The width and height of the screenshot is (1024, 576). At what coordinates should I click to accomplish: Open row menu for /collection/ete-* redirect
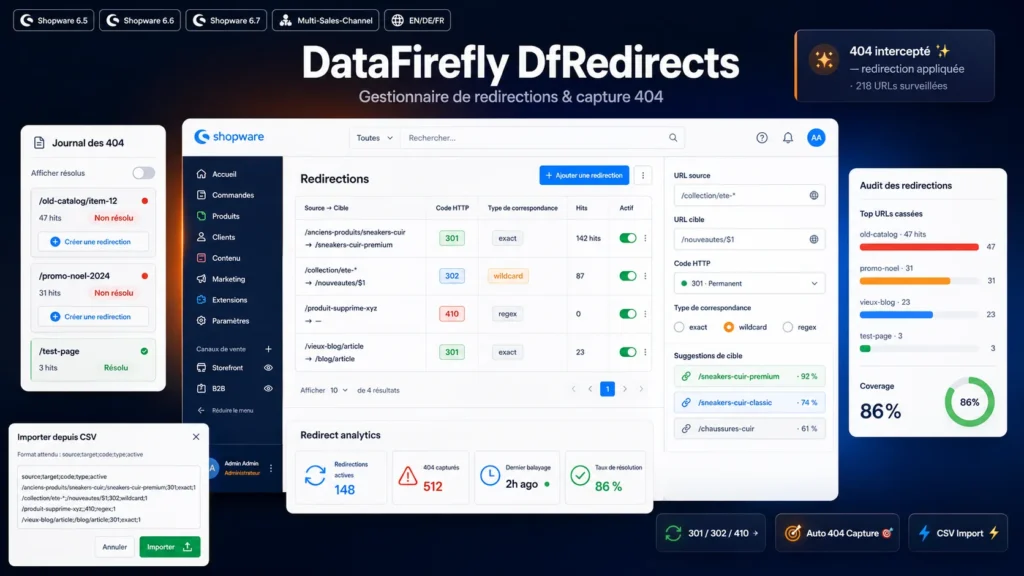[x=645, y=276]
